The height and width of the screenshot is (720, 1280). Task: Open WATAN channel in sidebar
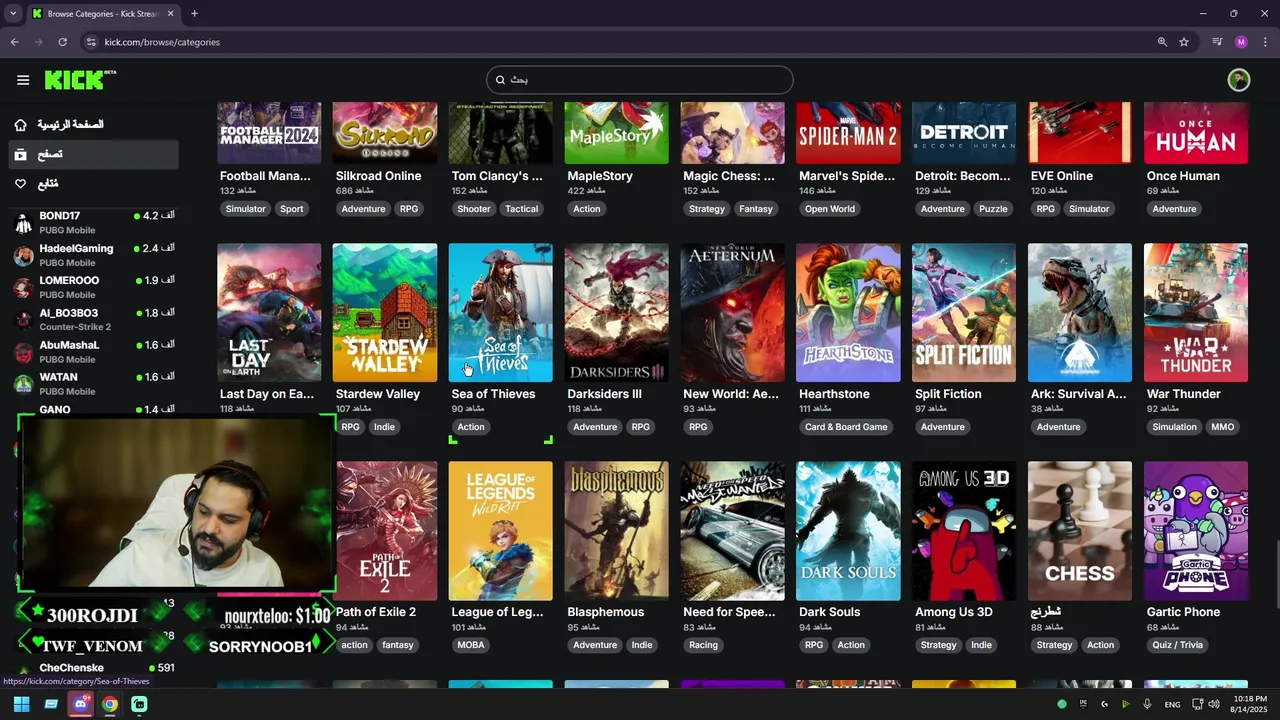pos(95,384)
